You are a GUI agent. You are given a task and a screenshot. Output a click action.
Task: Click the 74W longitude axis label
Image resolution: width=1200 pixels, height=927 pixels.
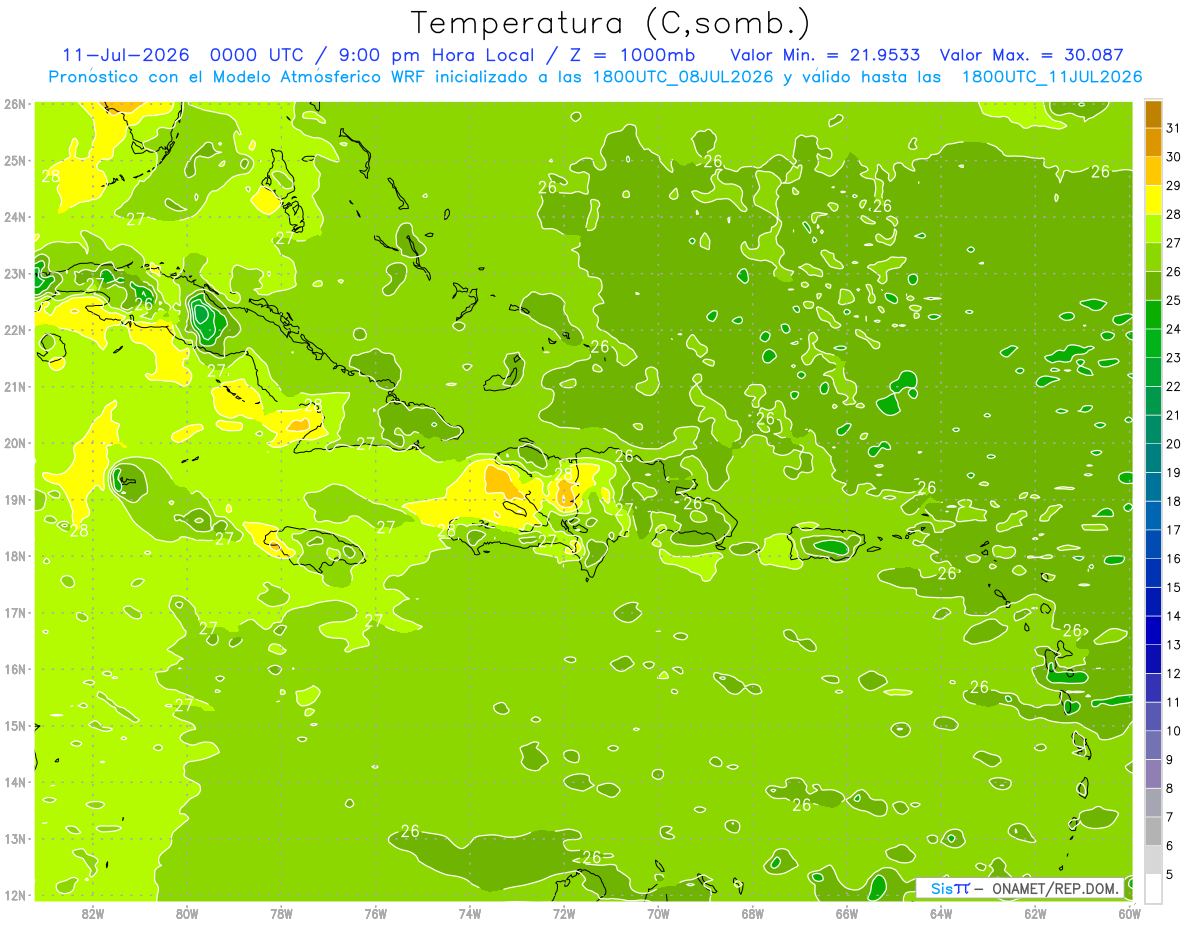470,913
